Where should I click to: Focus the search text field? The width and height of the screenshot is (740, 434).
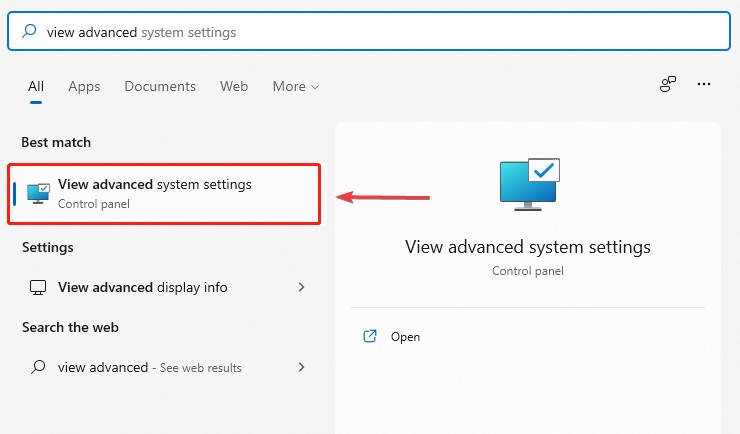pyautogui.click(x=369, y=32)
